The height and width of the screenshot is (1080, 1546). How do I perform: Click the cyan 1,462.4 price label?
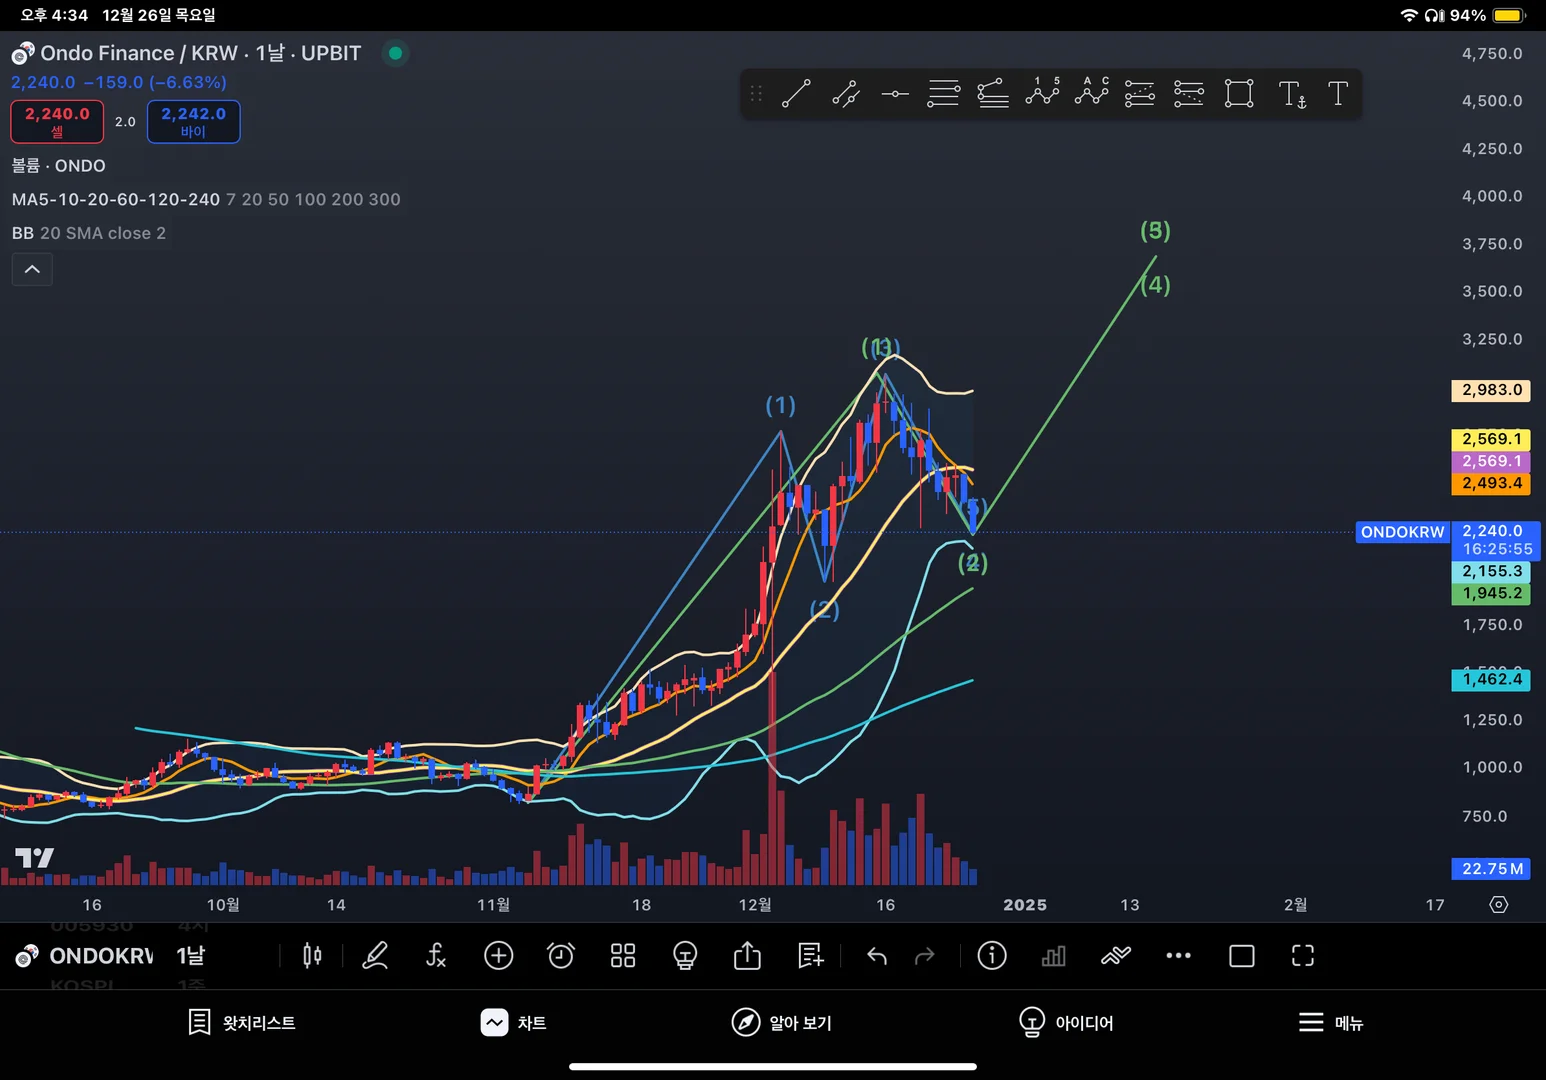click(x=1491, y=679)
